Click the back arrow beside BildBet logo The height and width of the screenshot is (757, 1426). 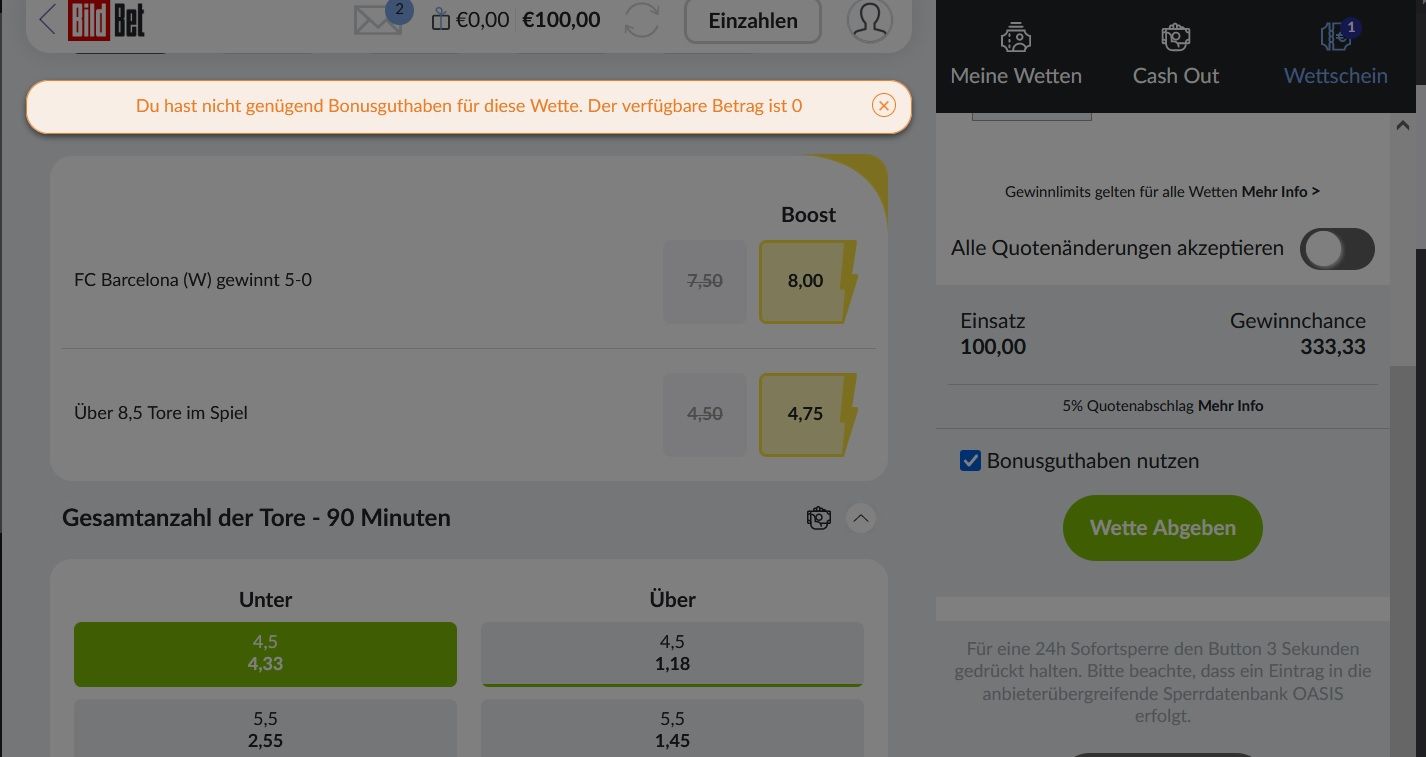click(47, 19)
